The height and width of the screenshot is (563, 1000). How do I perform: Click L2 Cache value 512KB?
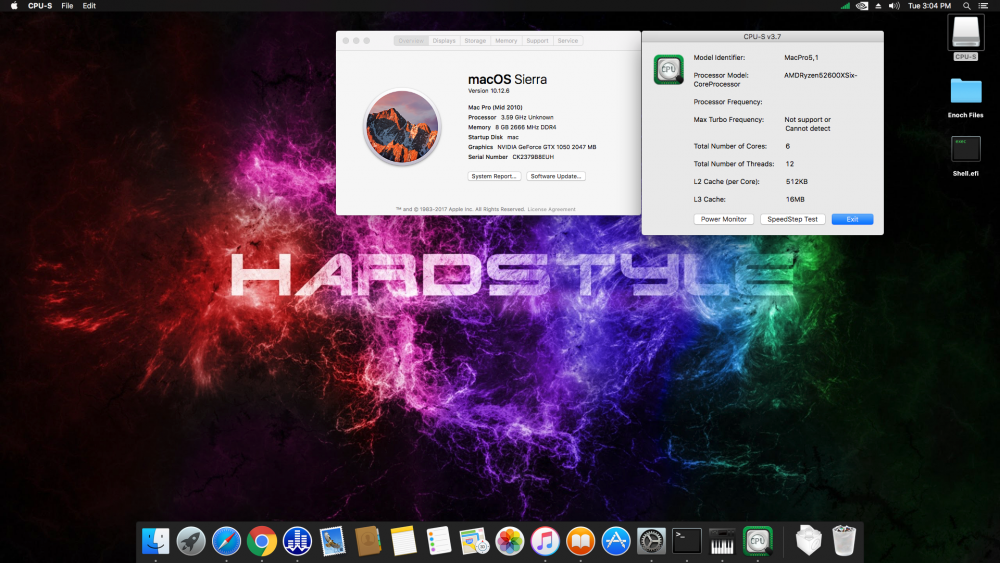click(x=797, y=182)
